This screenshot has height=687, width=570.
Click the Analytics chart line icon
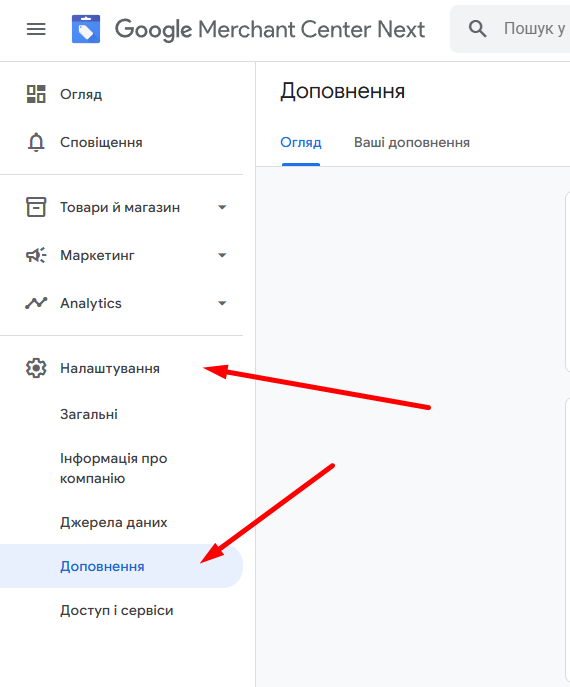[36, 303]
